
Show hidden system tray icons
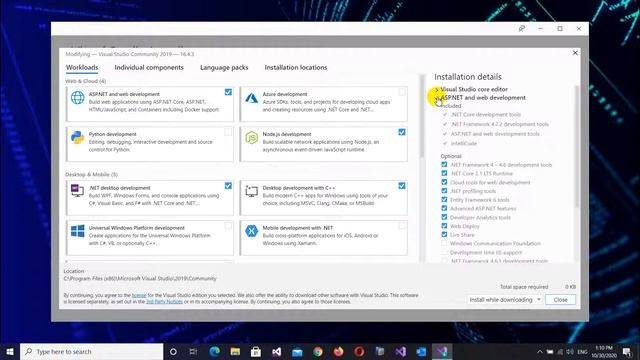tap(540, 351)
